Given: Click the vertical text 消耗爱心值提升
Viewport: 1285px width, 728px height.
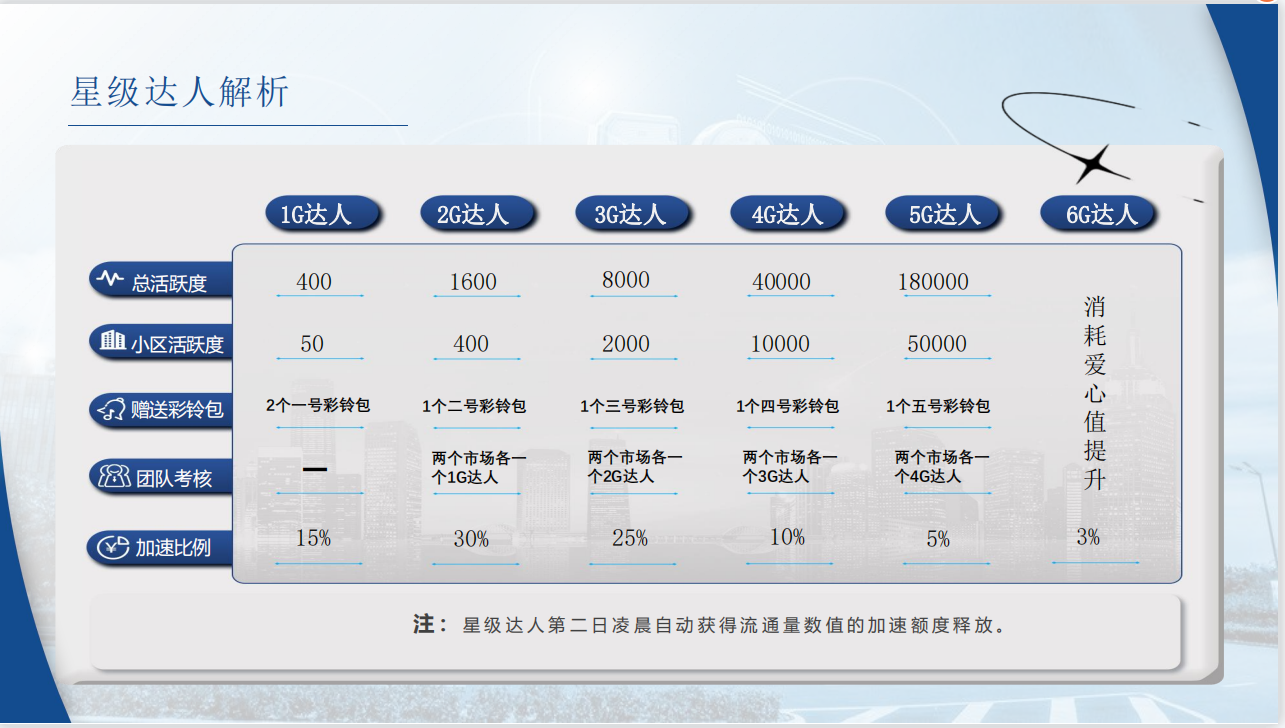Looking at the screenshot, I should pos(1095,393).
